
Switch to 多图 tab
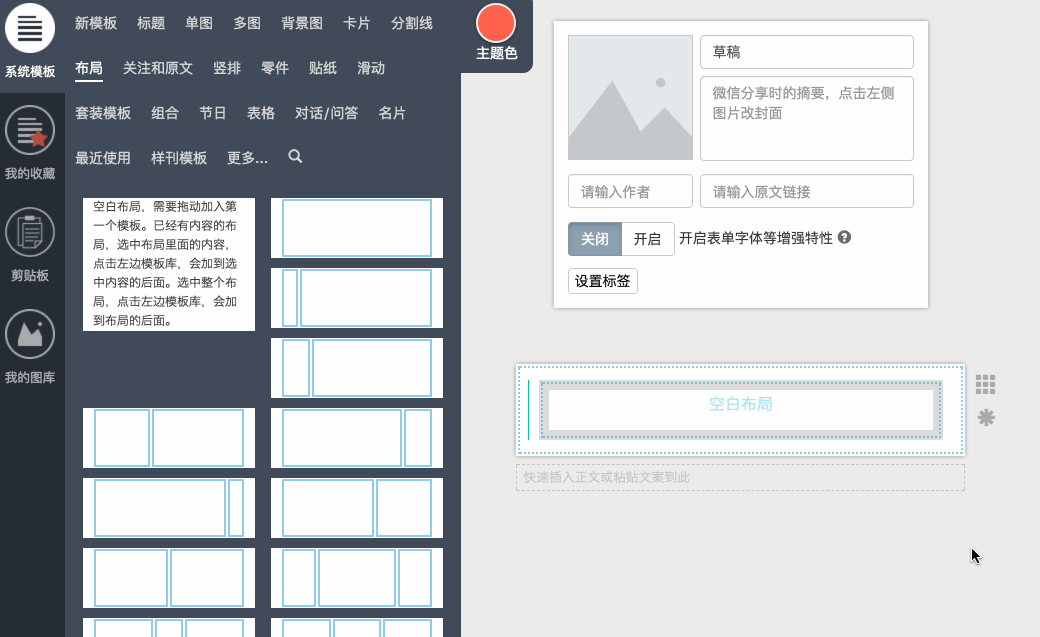247,23
